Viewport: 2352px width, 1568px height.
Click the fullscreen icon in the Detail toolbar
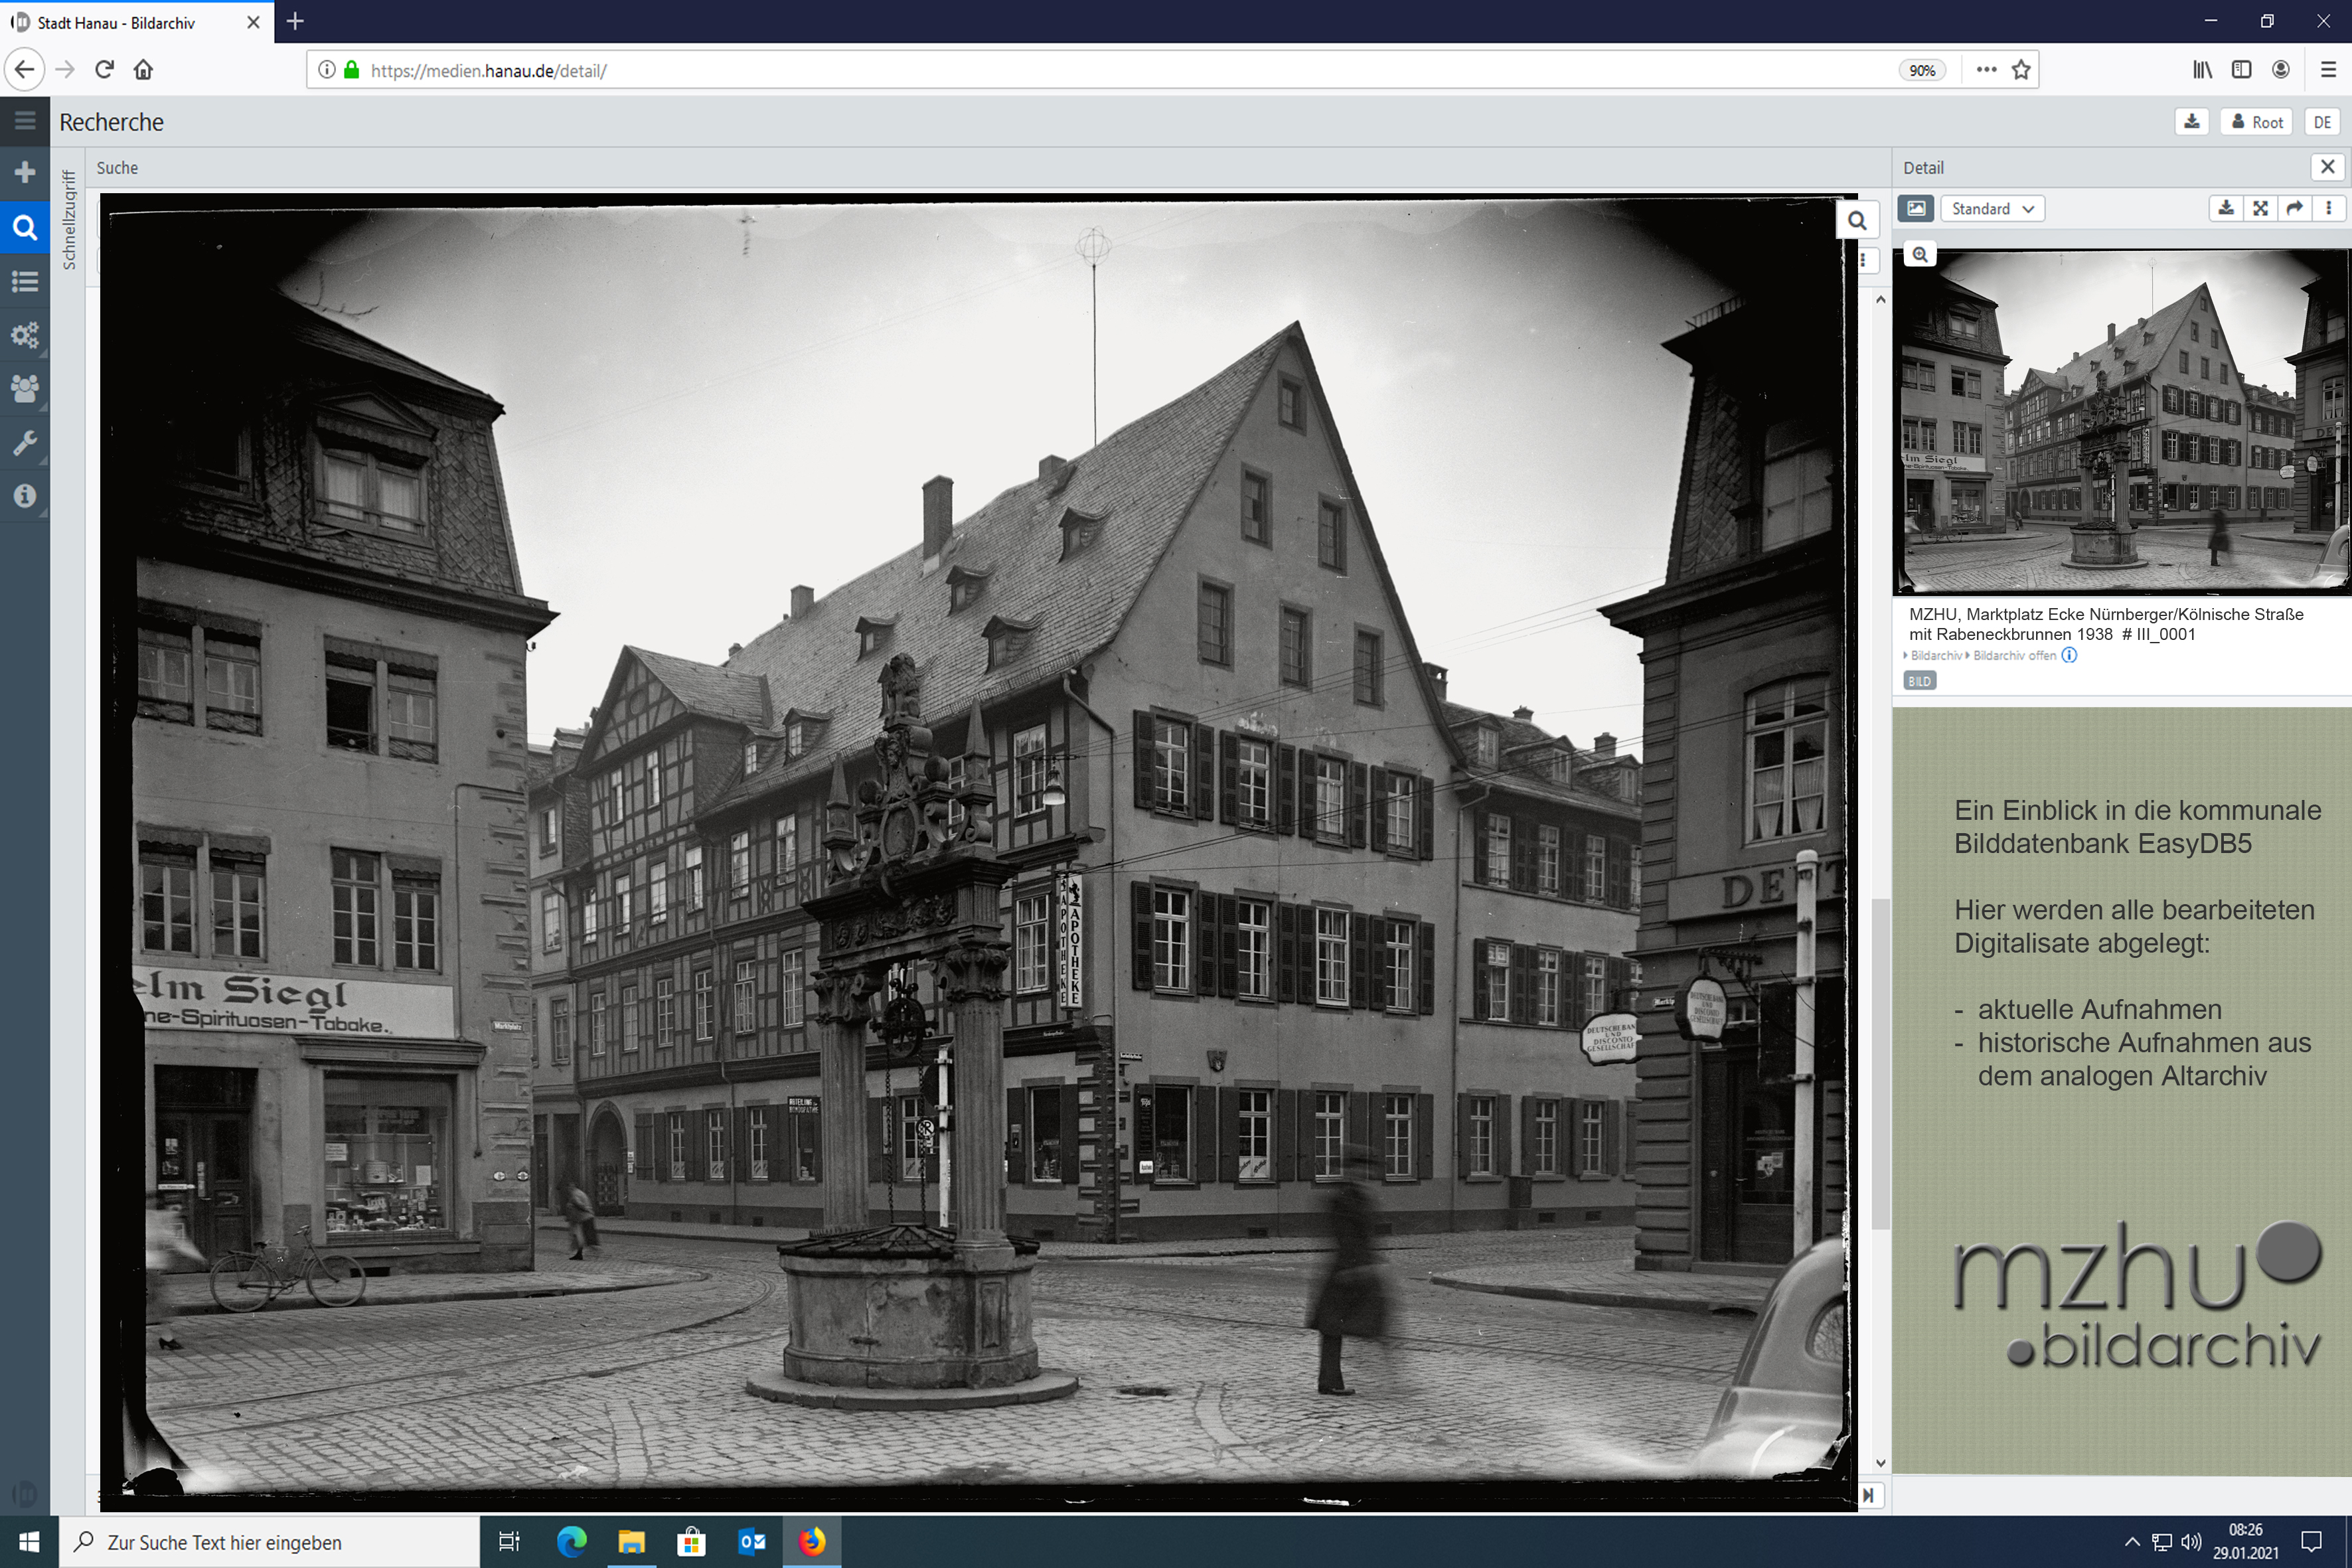point(2260,208)
